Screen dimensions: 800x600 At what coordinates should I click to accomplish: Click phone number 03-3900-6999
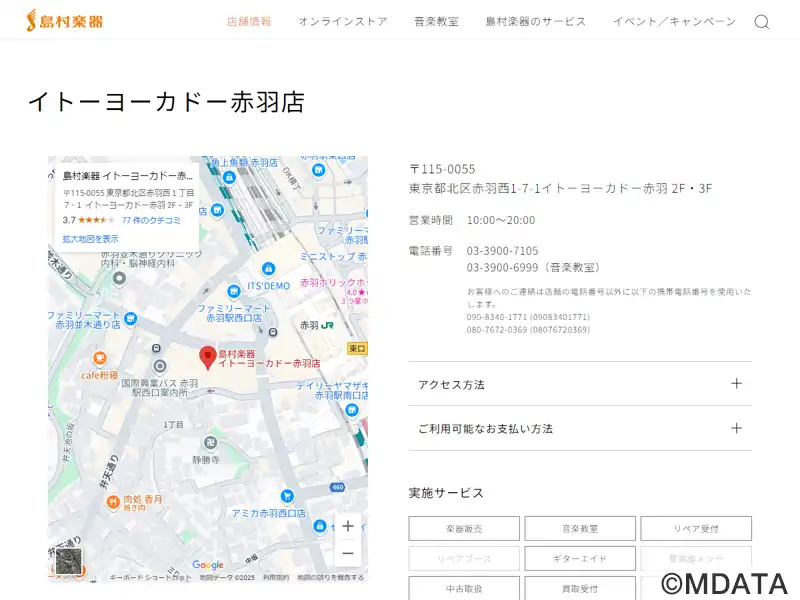tap(502, 267)
